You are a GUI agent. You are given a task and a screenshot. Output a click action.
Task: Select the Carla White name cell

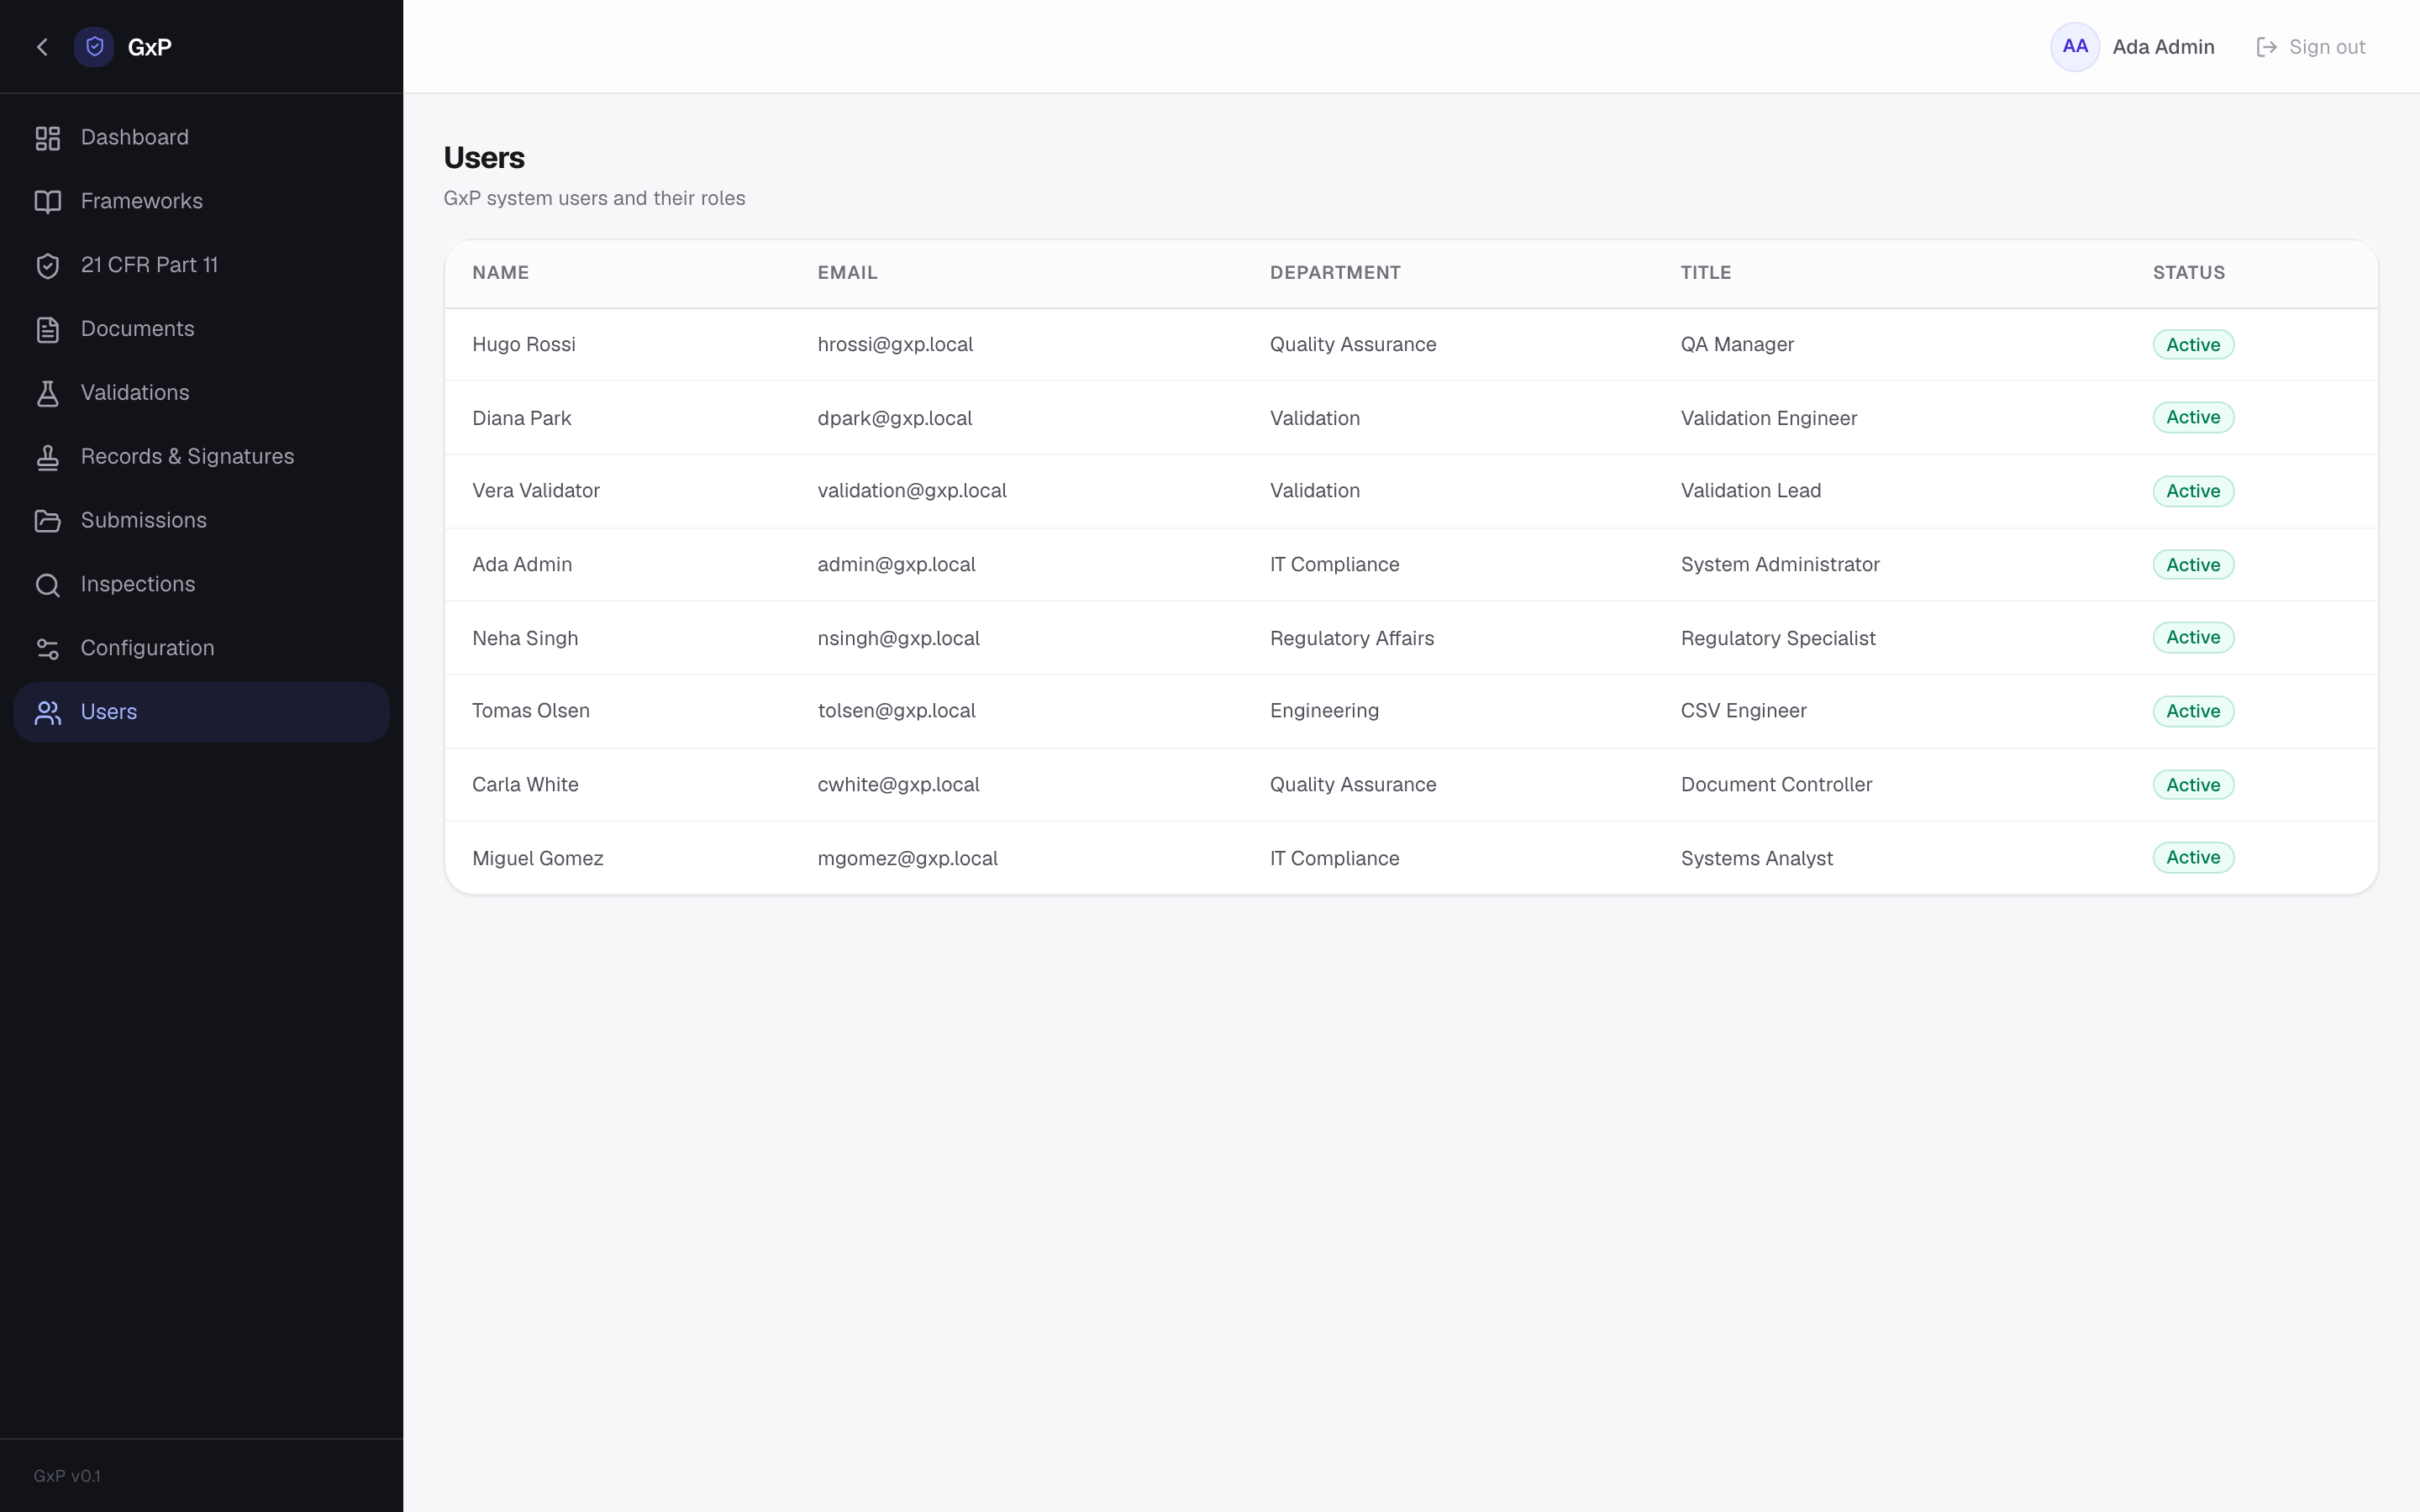point(525,785)
